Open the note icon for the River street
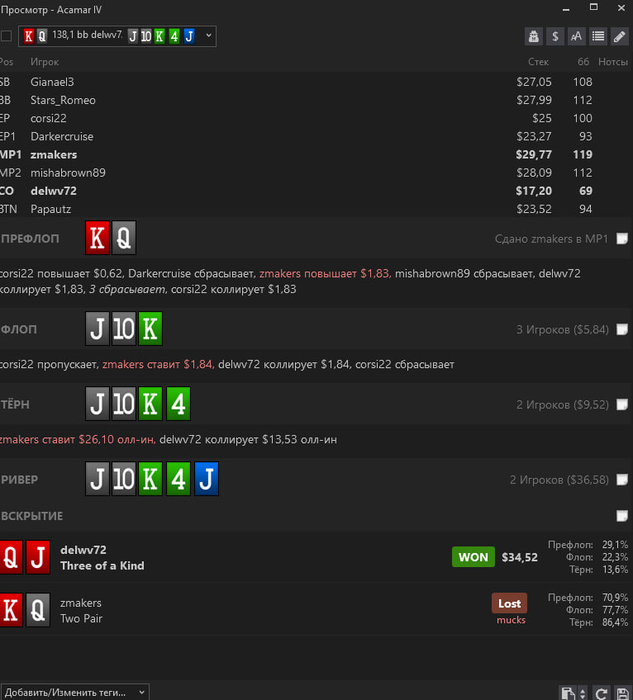The image size is (633, 700). point(622,479)
